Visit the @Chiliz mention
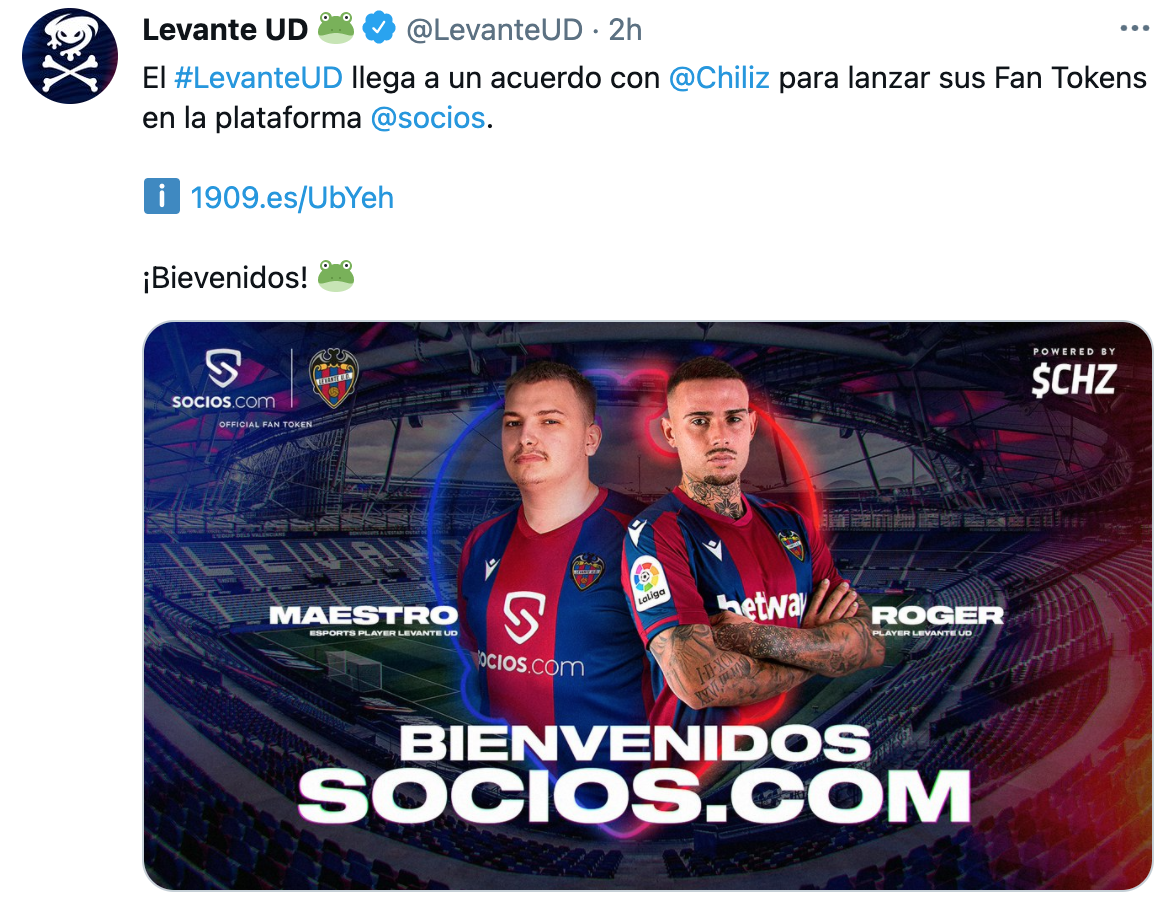The width and height of the screenshot is (1170, 916). pyautogui.click(x=719, y=78)
